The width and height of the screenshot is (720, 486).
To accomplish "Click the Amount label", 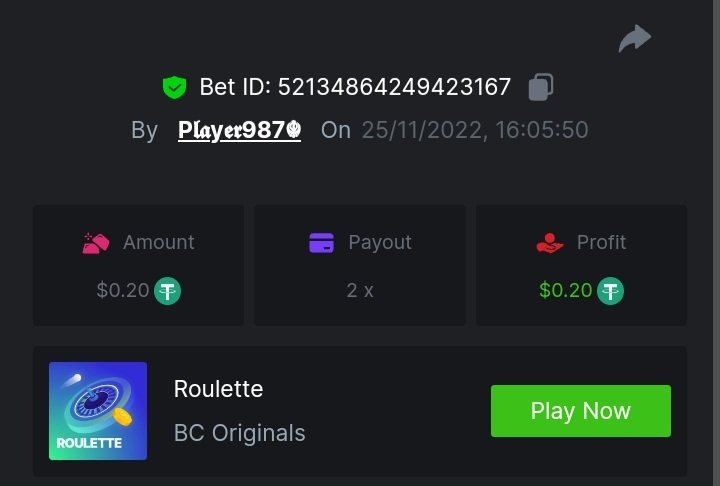I will click(x=158, y=243).
